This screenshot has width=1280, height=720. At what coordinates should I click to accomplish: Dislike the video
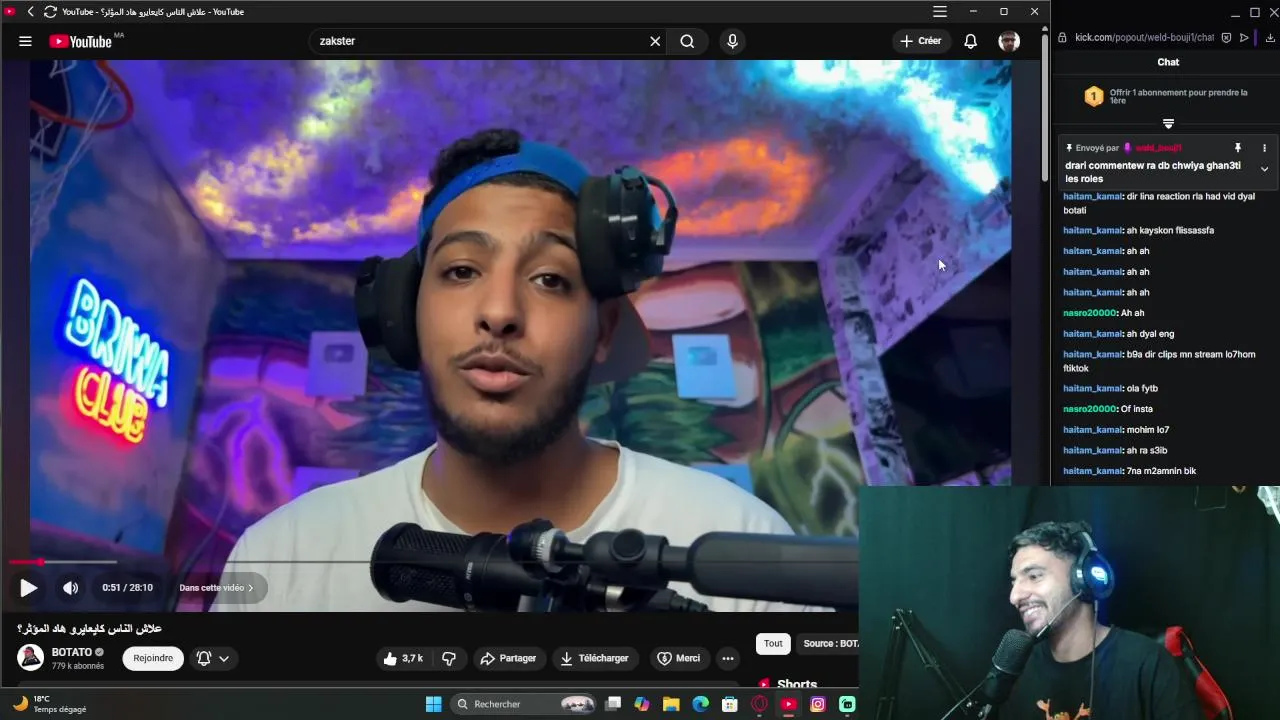449,658
